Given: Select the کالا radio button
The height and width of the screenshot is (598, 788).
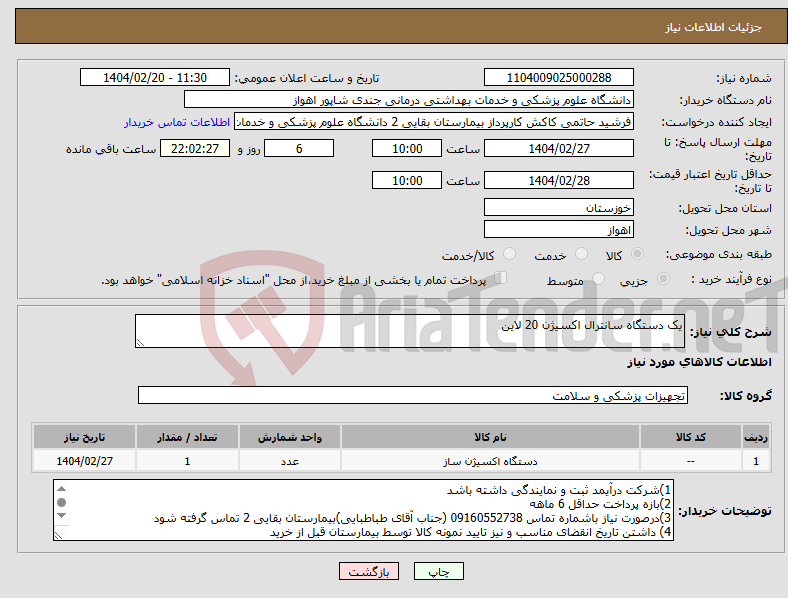Looking at the screenshot, I should 637,254.
